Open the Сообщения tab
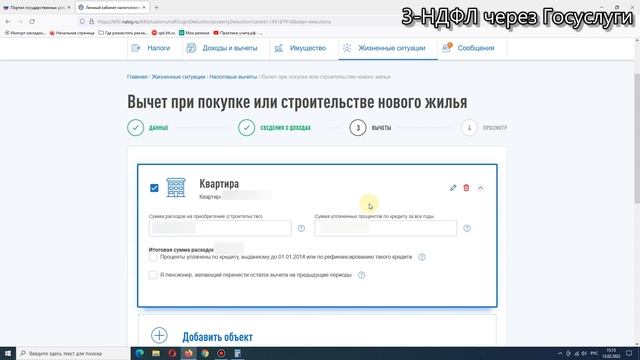The height and width of the screenshot is (360, 640). (468, 48)
